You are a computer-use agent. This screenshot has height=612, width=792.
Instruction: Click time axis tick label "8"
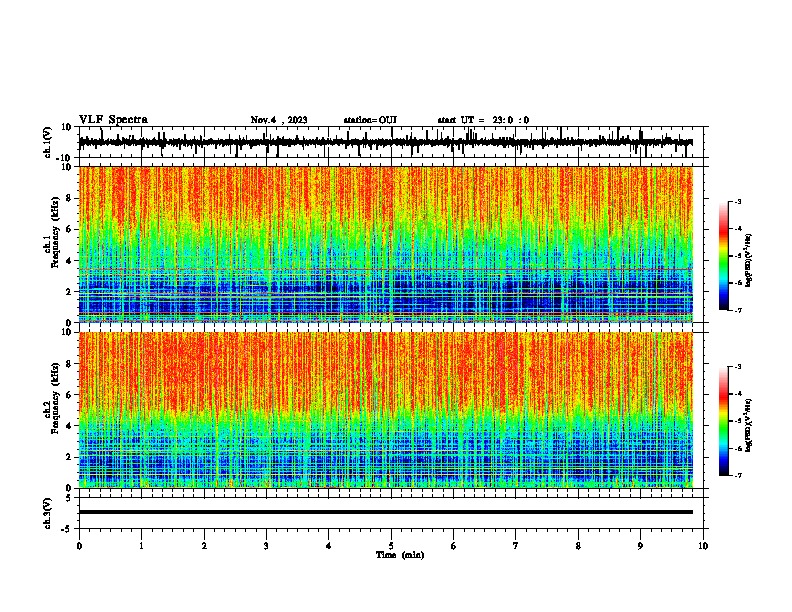tap(578, 546)
